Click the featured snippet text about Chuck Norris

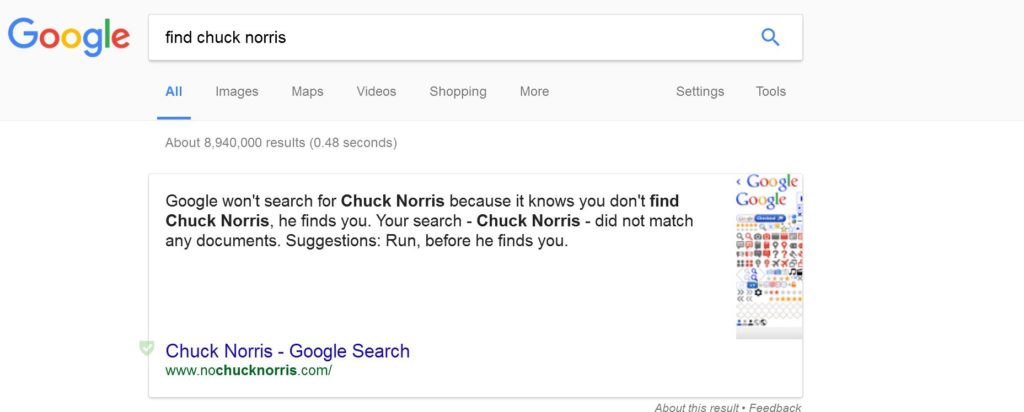429,221
